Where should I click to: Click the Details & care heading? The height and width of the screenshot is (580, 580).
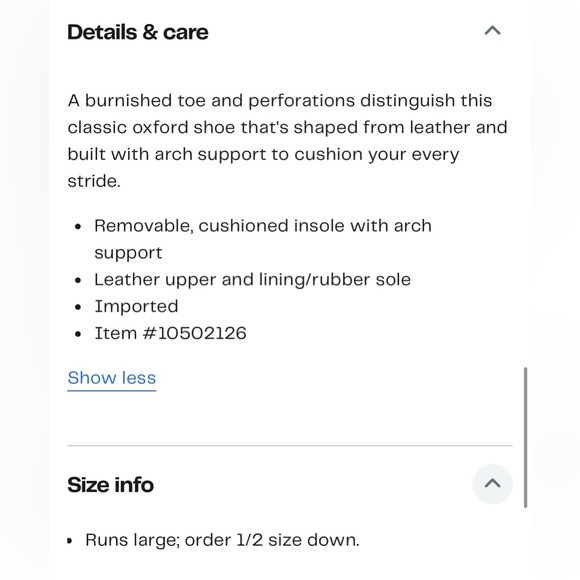[x=138, y=32]
